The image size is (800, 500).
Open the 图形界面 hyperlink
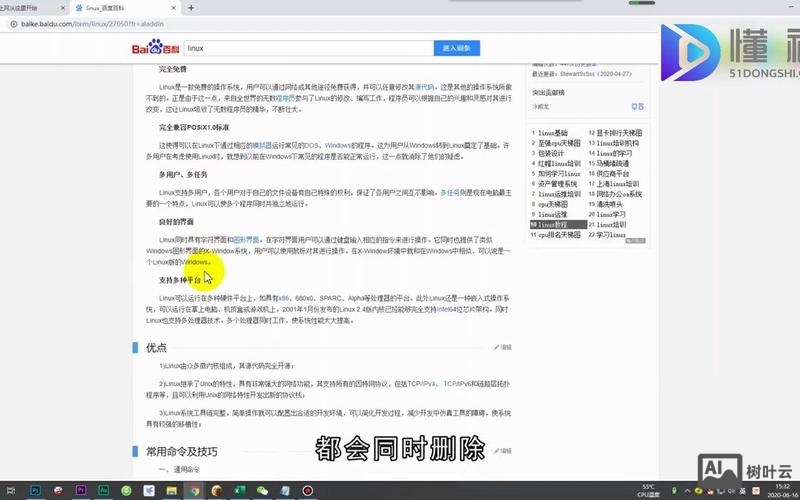246,240
